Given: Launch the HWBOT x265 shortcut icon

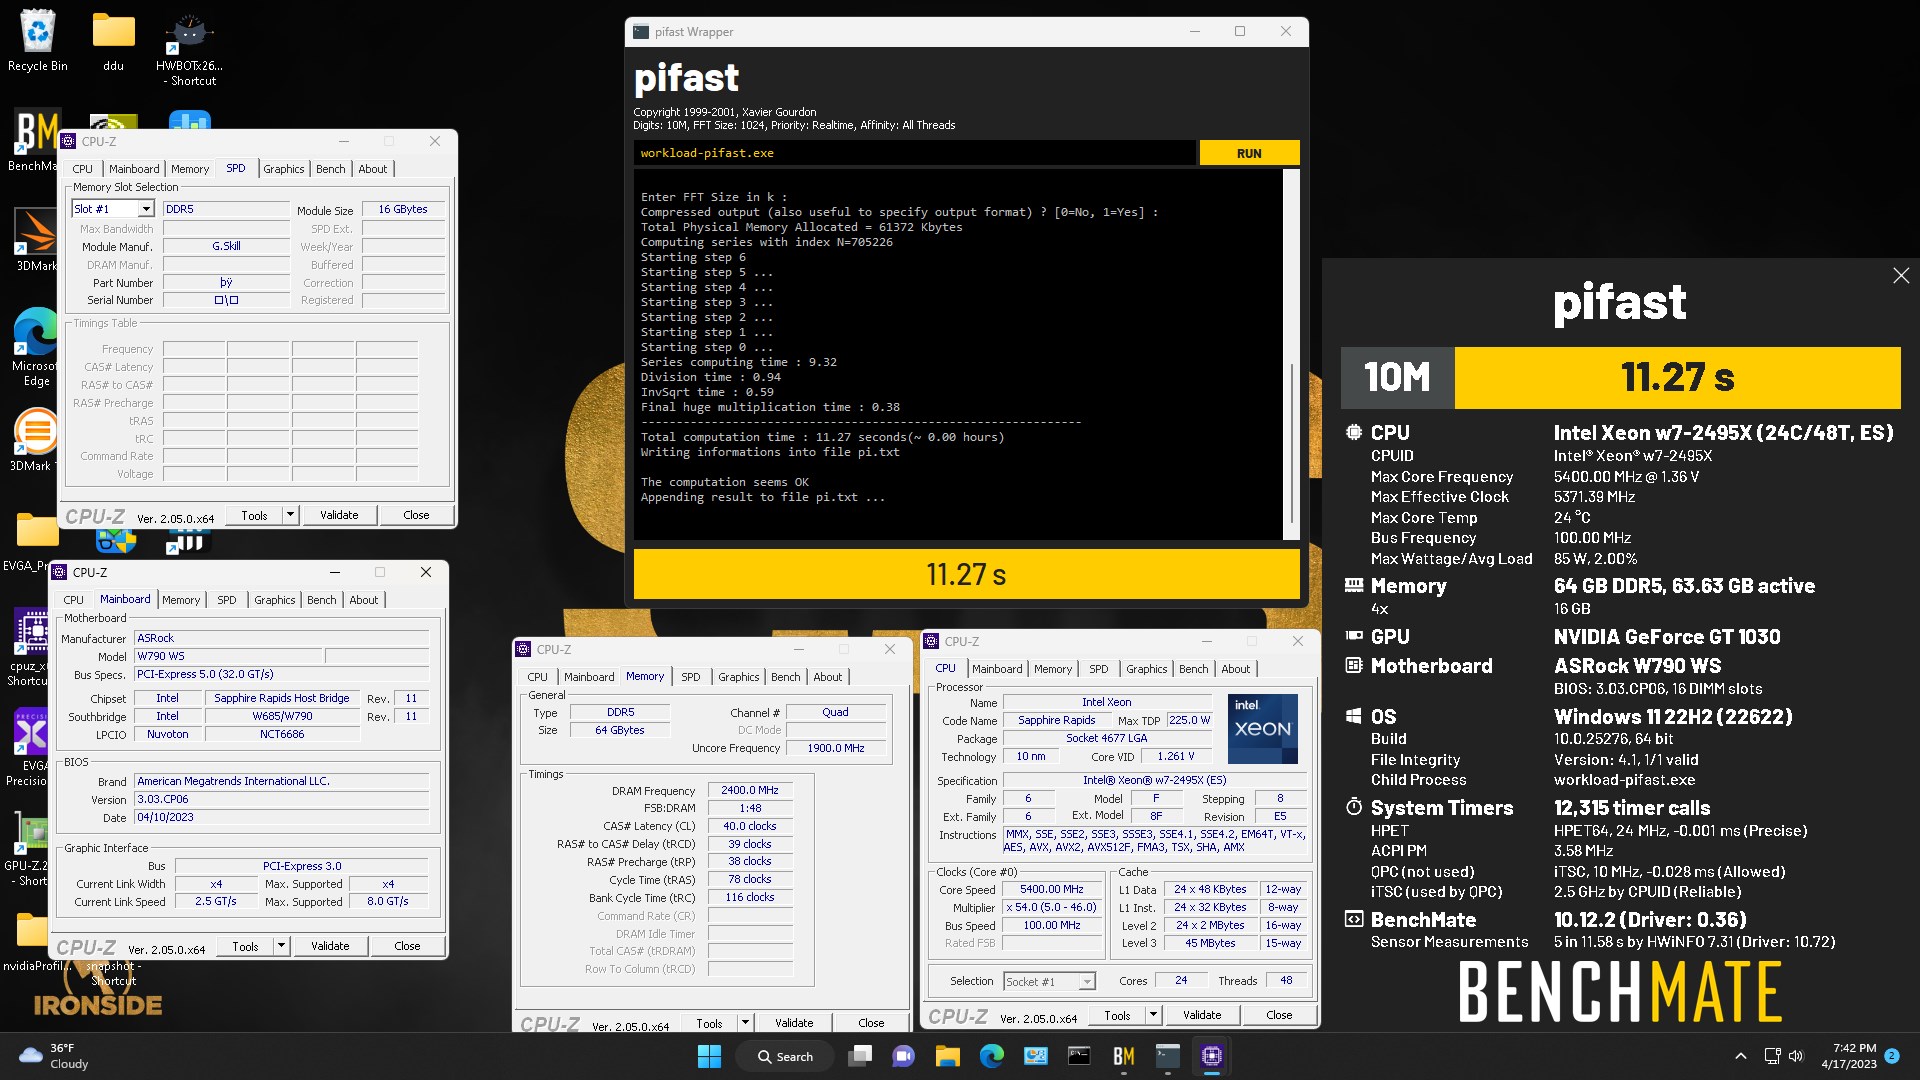Looking at the screenshot, I should 189,48.
